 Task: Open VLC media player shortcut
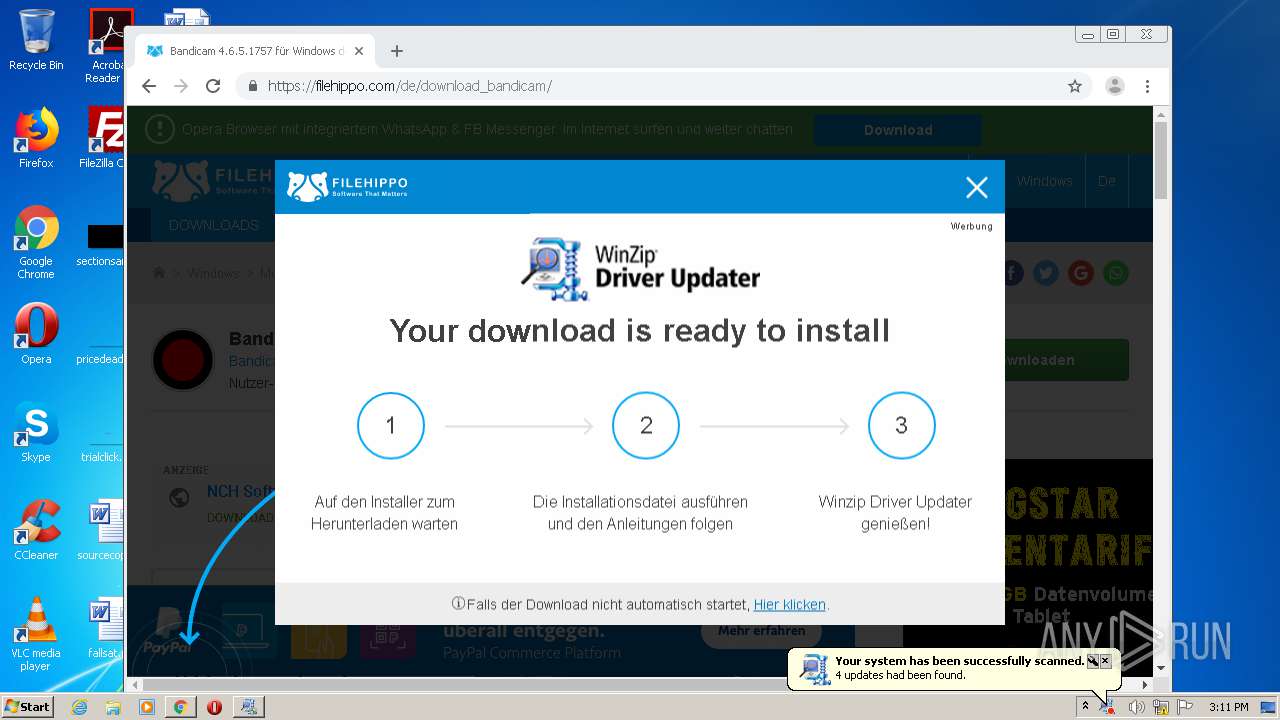point(36,634)
